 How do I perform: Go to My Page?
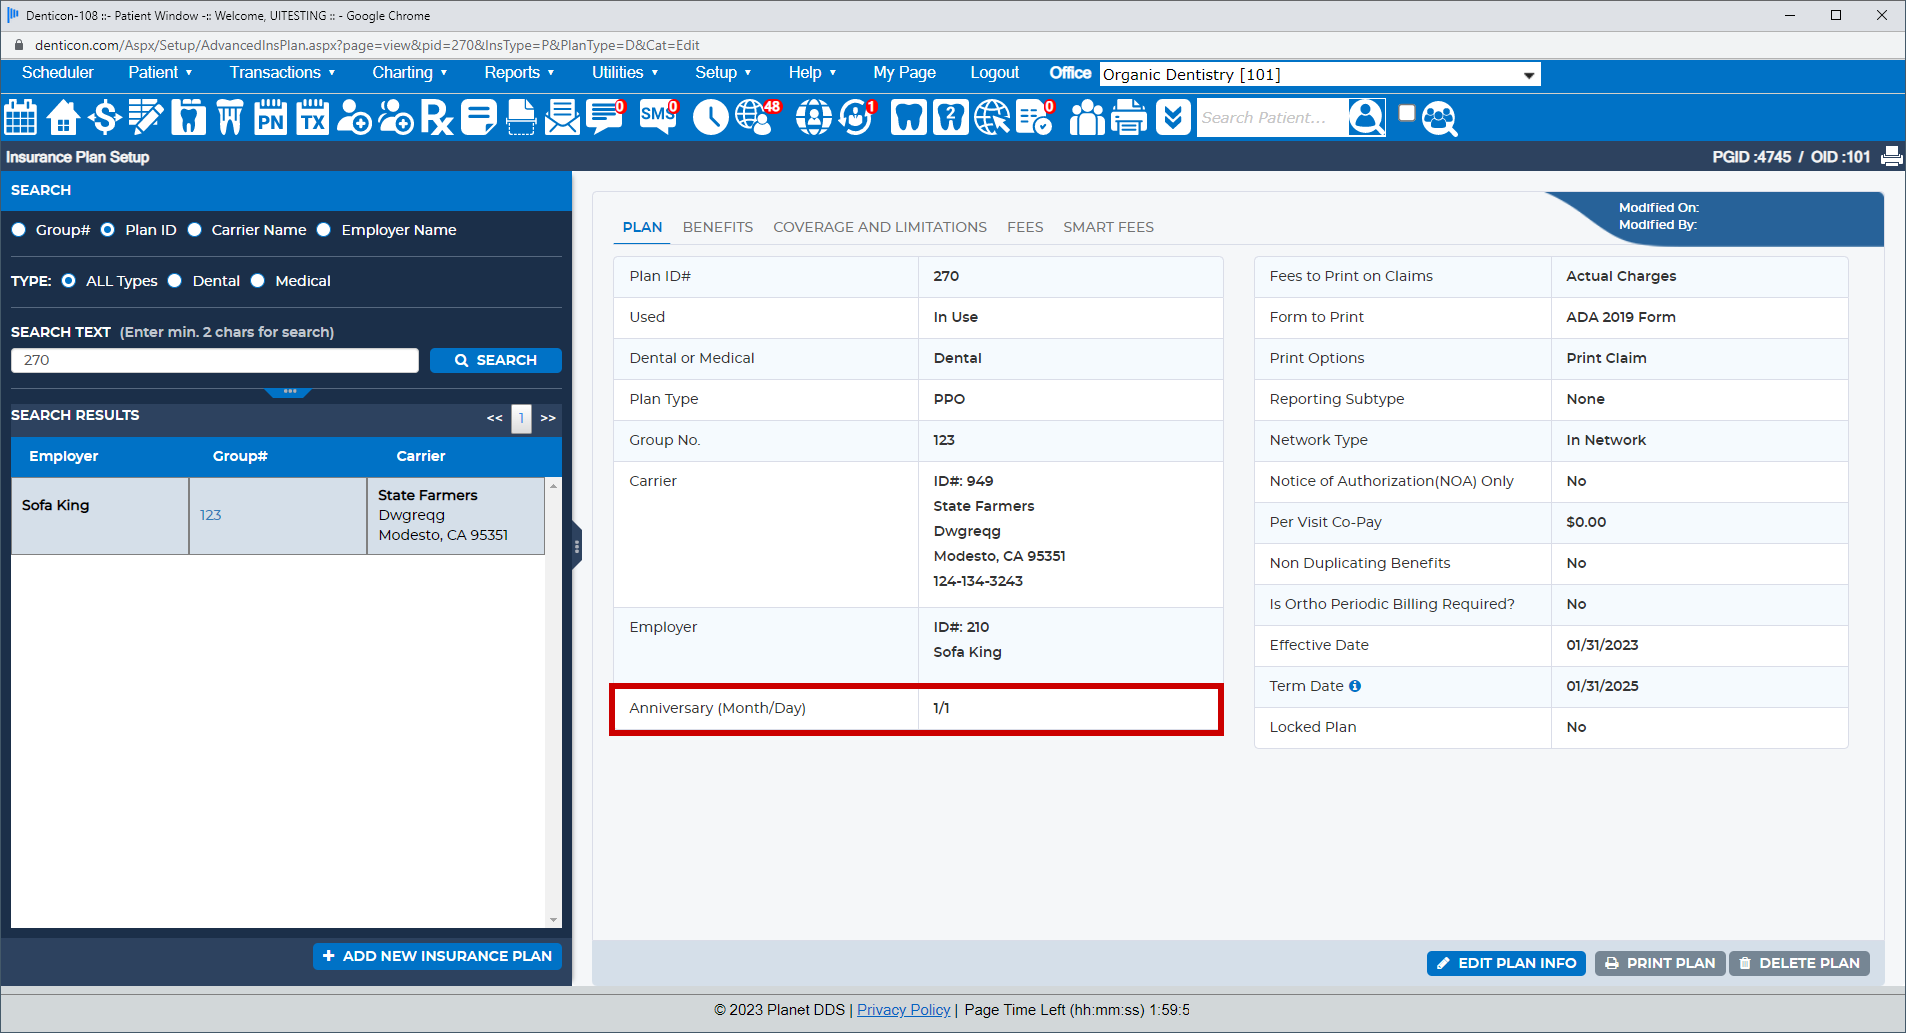click(904, 73)
